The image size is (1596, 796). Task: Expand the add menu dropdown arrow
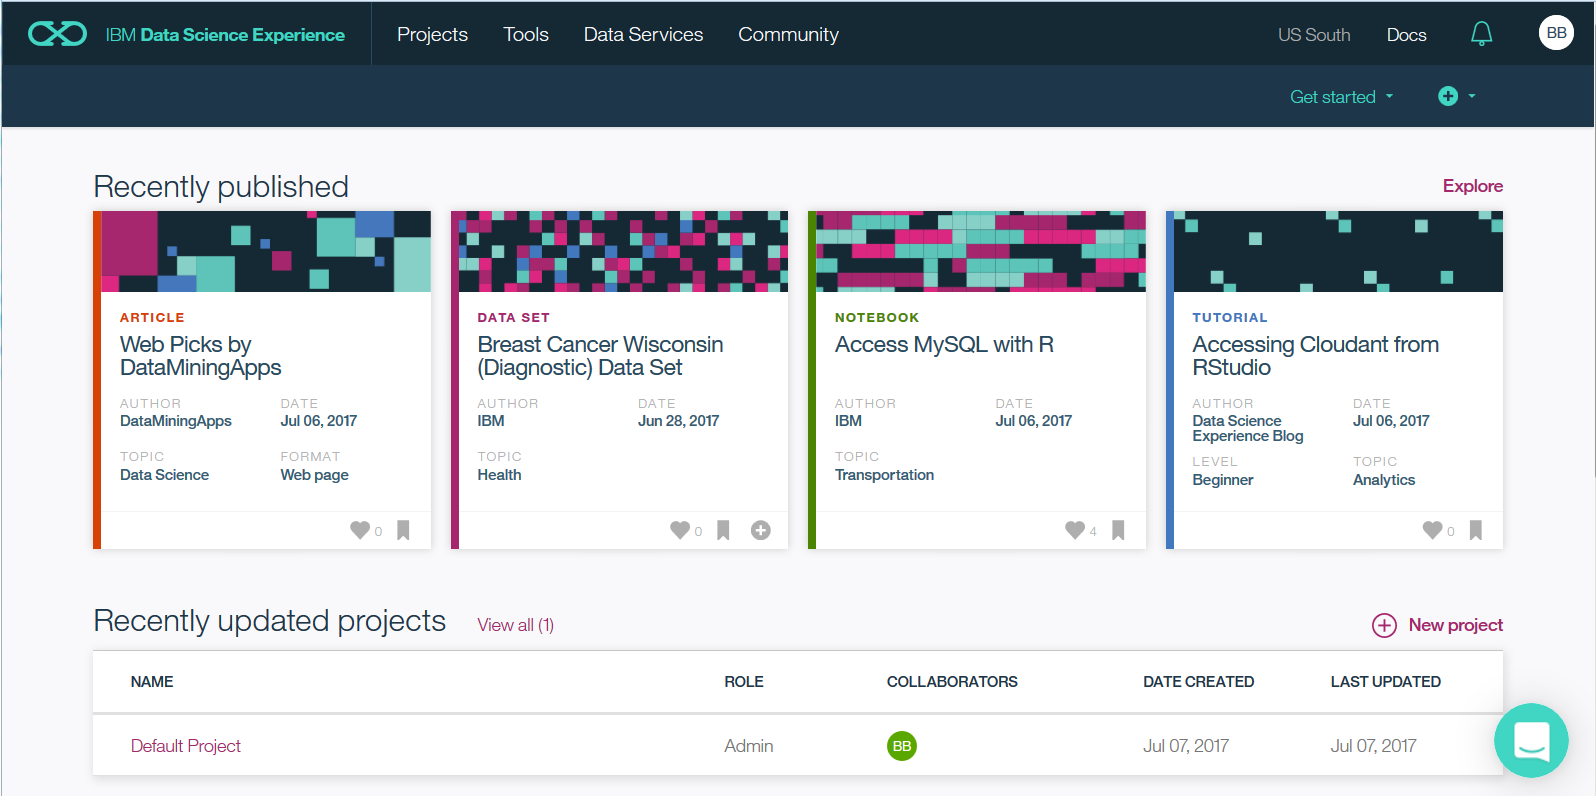pyautogui.click(x=1472, y=96)
